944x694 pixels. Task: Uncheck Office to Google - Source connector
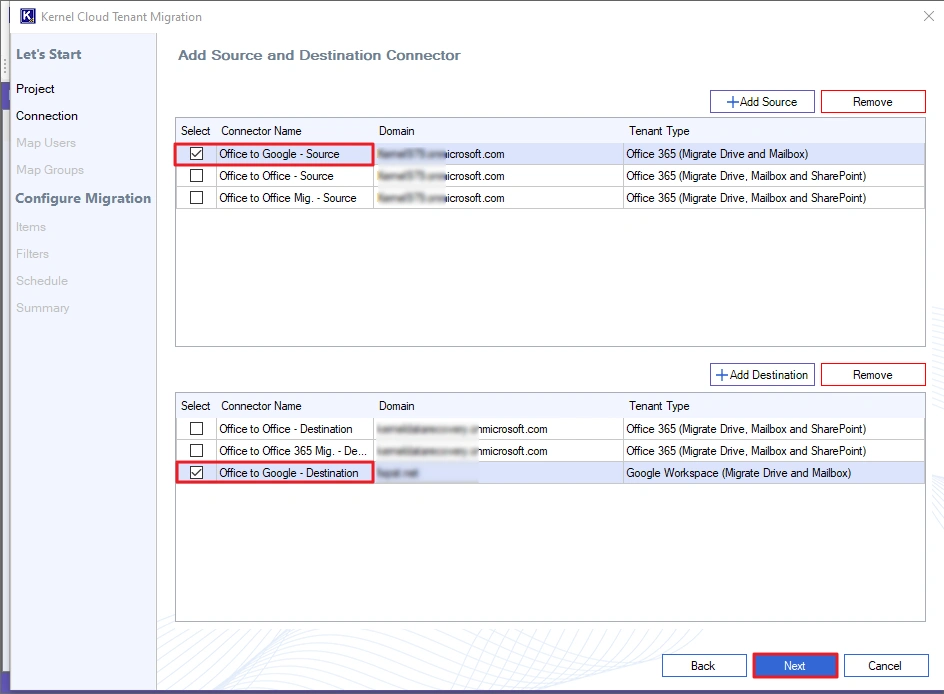tap(196, 155)
